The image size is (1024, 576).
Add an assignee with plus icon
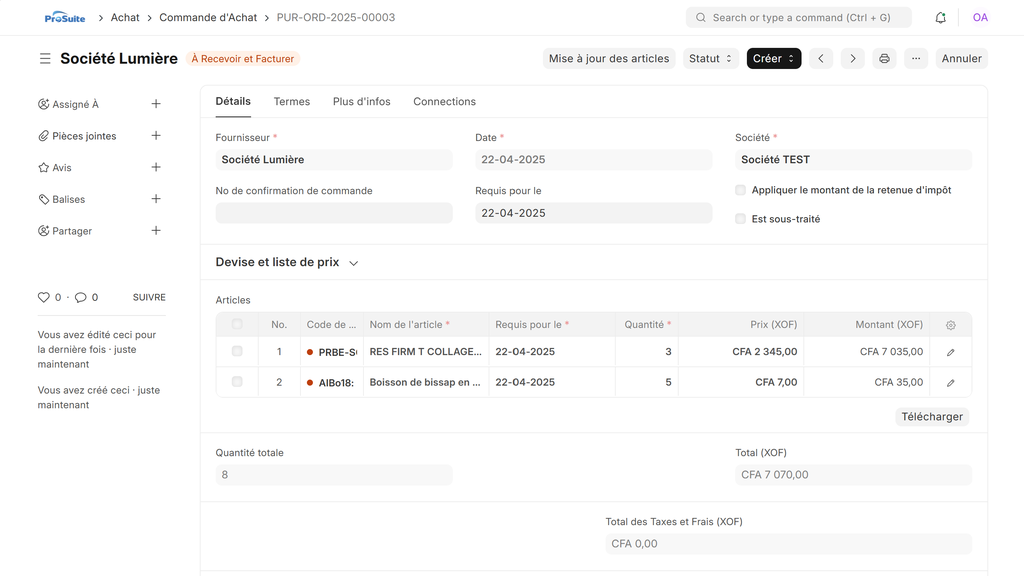[x=156, y=104]
